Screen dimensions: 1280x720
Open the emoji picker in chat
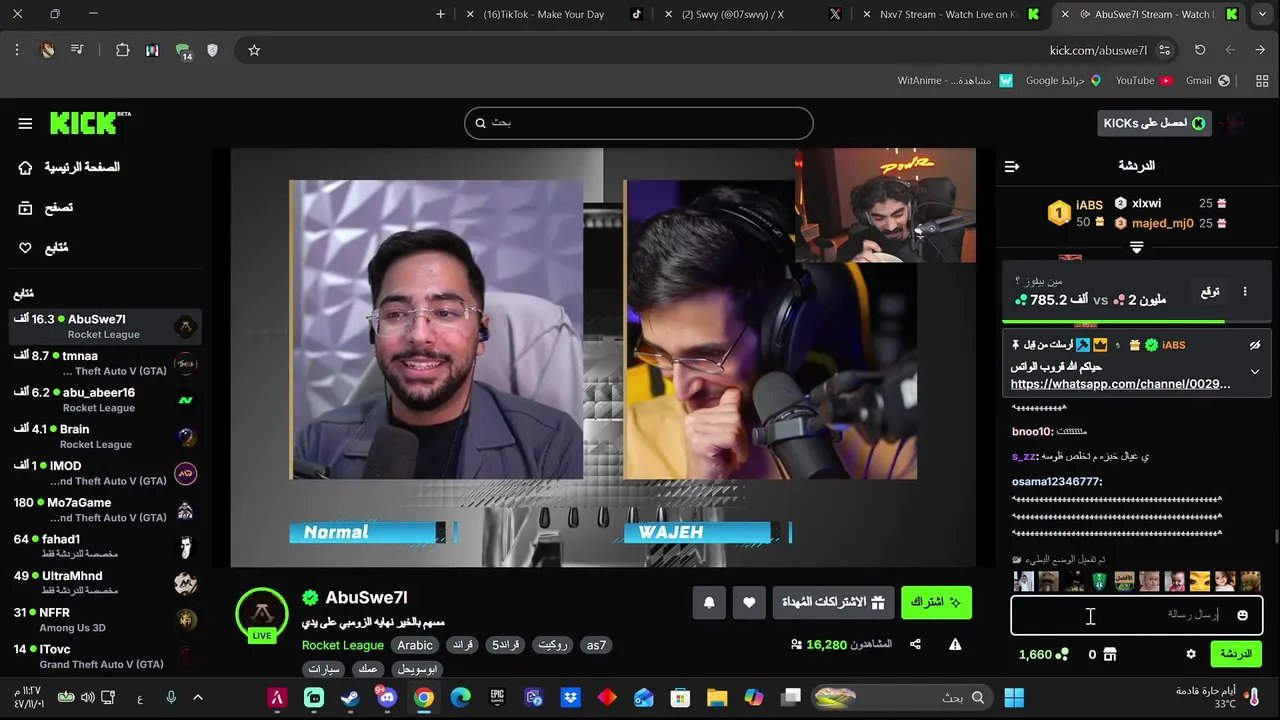tap(1243, 615)
